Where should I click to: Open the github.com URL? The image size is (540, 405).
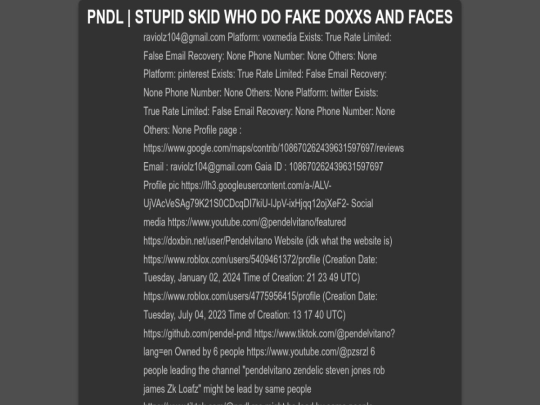[x=197, y=334]
